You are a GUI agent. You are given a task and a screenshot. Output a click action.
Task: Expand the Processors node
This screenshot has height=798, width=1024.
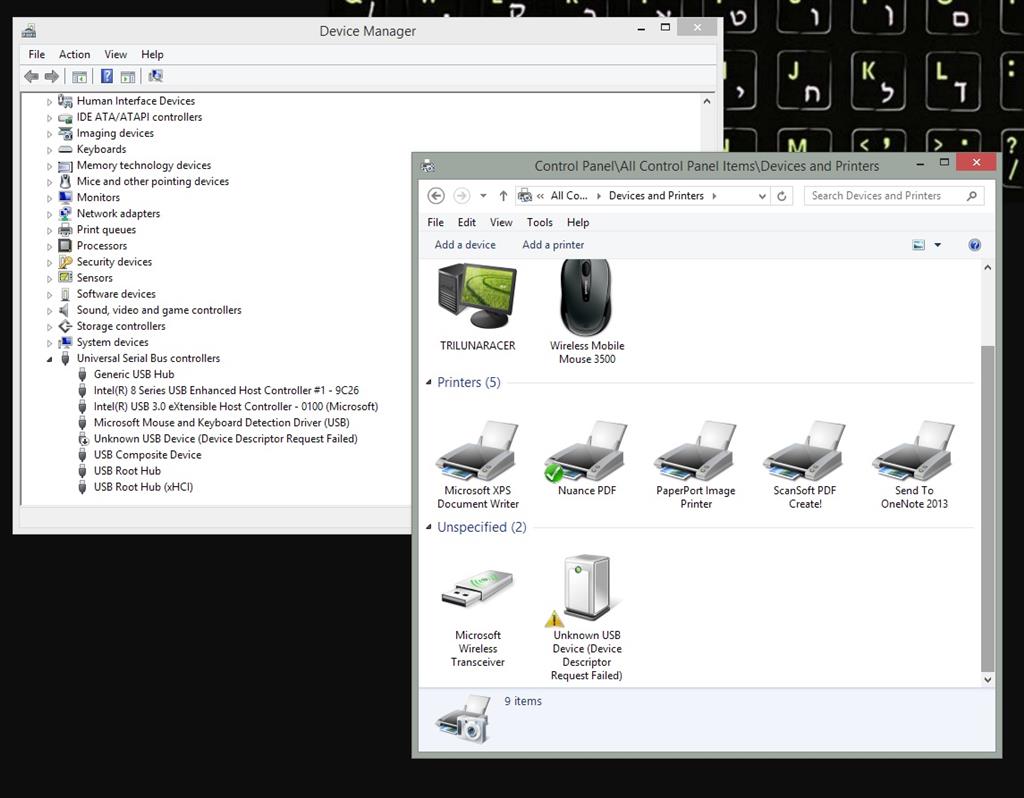tap(49, 247)
